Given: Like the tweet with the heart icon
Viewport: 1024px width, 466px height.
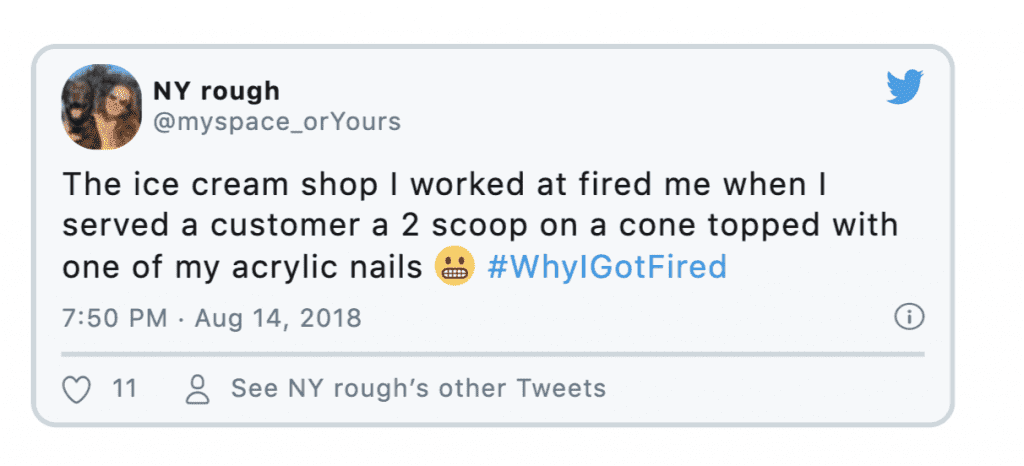Looking at the screenshot, I should 76,390.
